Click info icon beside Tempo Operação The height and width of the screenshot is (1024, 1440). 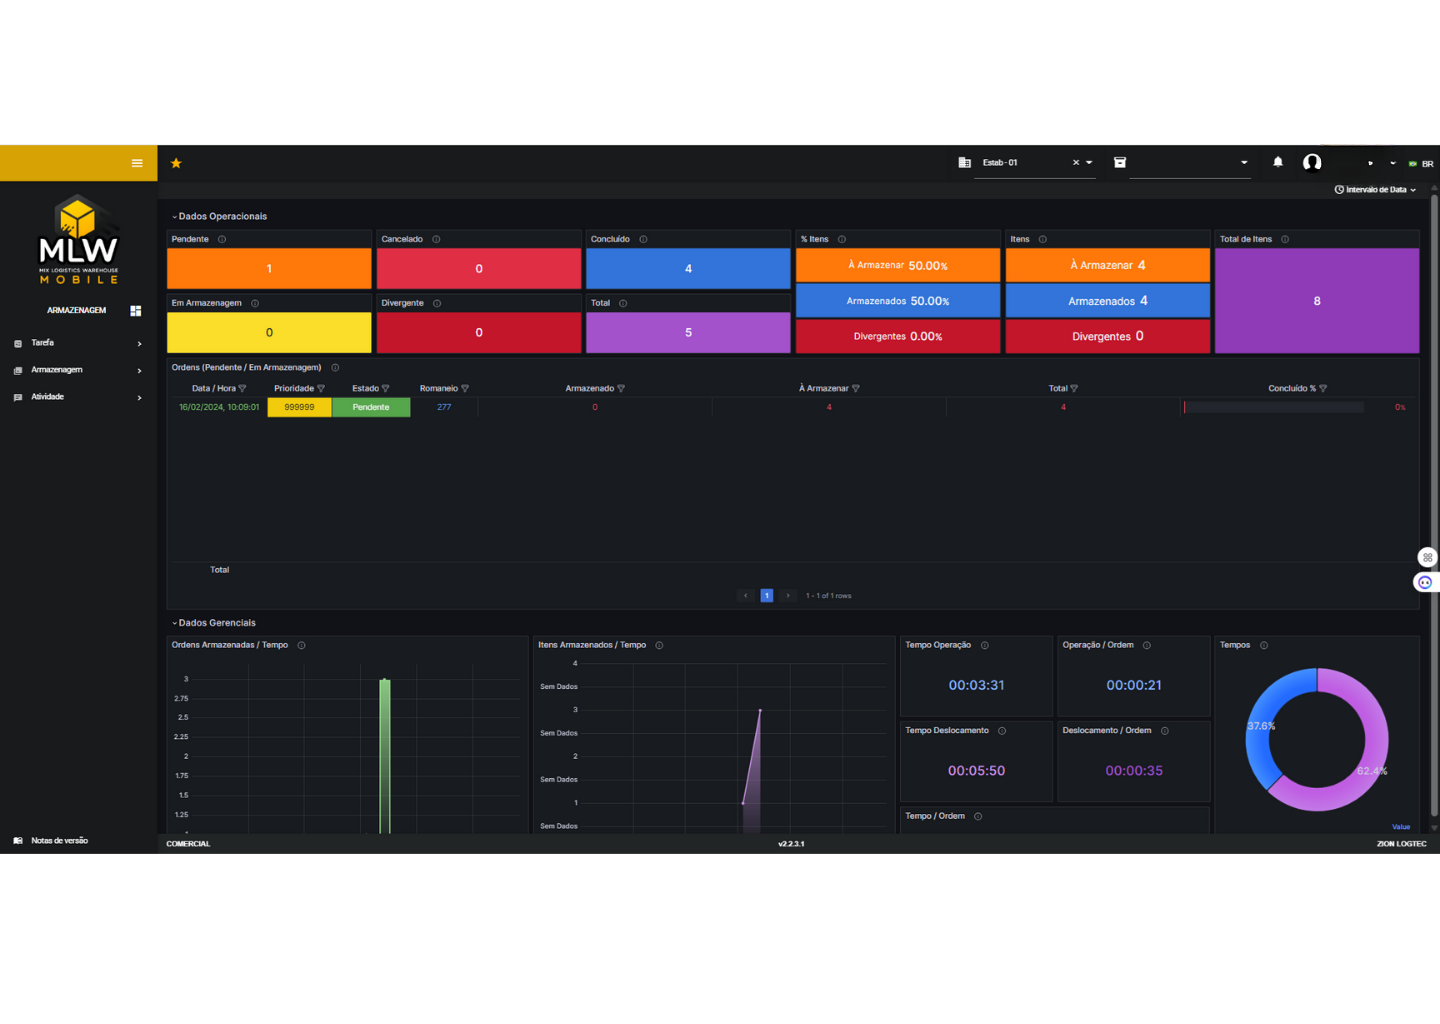pyautogui.click(x=985, y=646)
